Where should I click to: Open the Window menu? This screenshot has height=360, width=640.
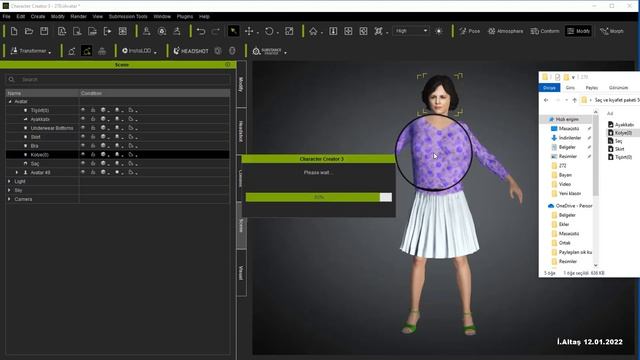coord(162,17)
